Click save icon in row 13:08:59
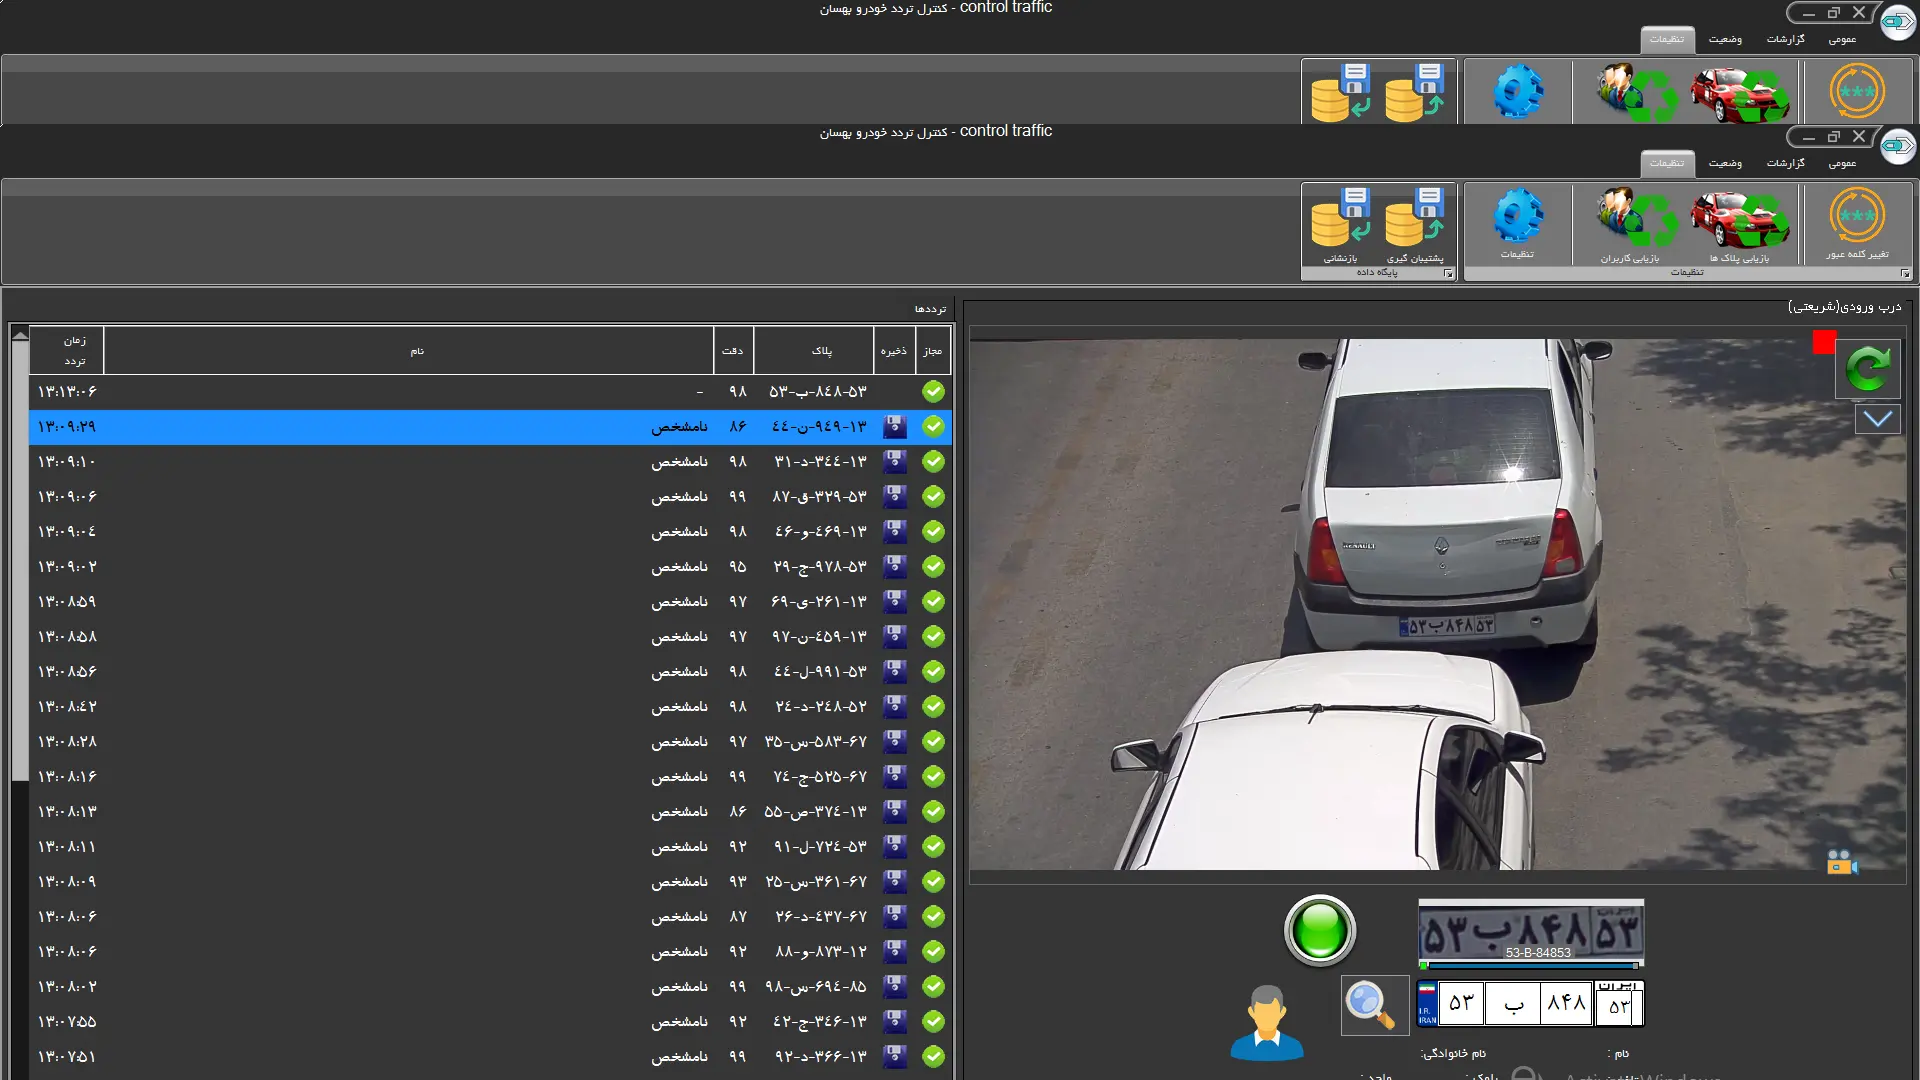Image resolution: width=1920 pixels, height=1080 pixels. click(895, 602)
